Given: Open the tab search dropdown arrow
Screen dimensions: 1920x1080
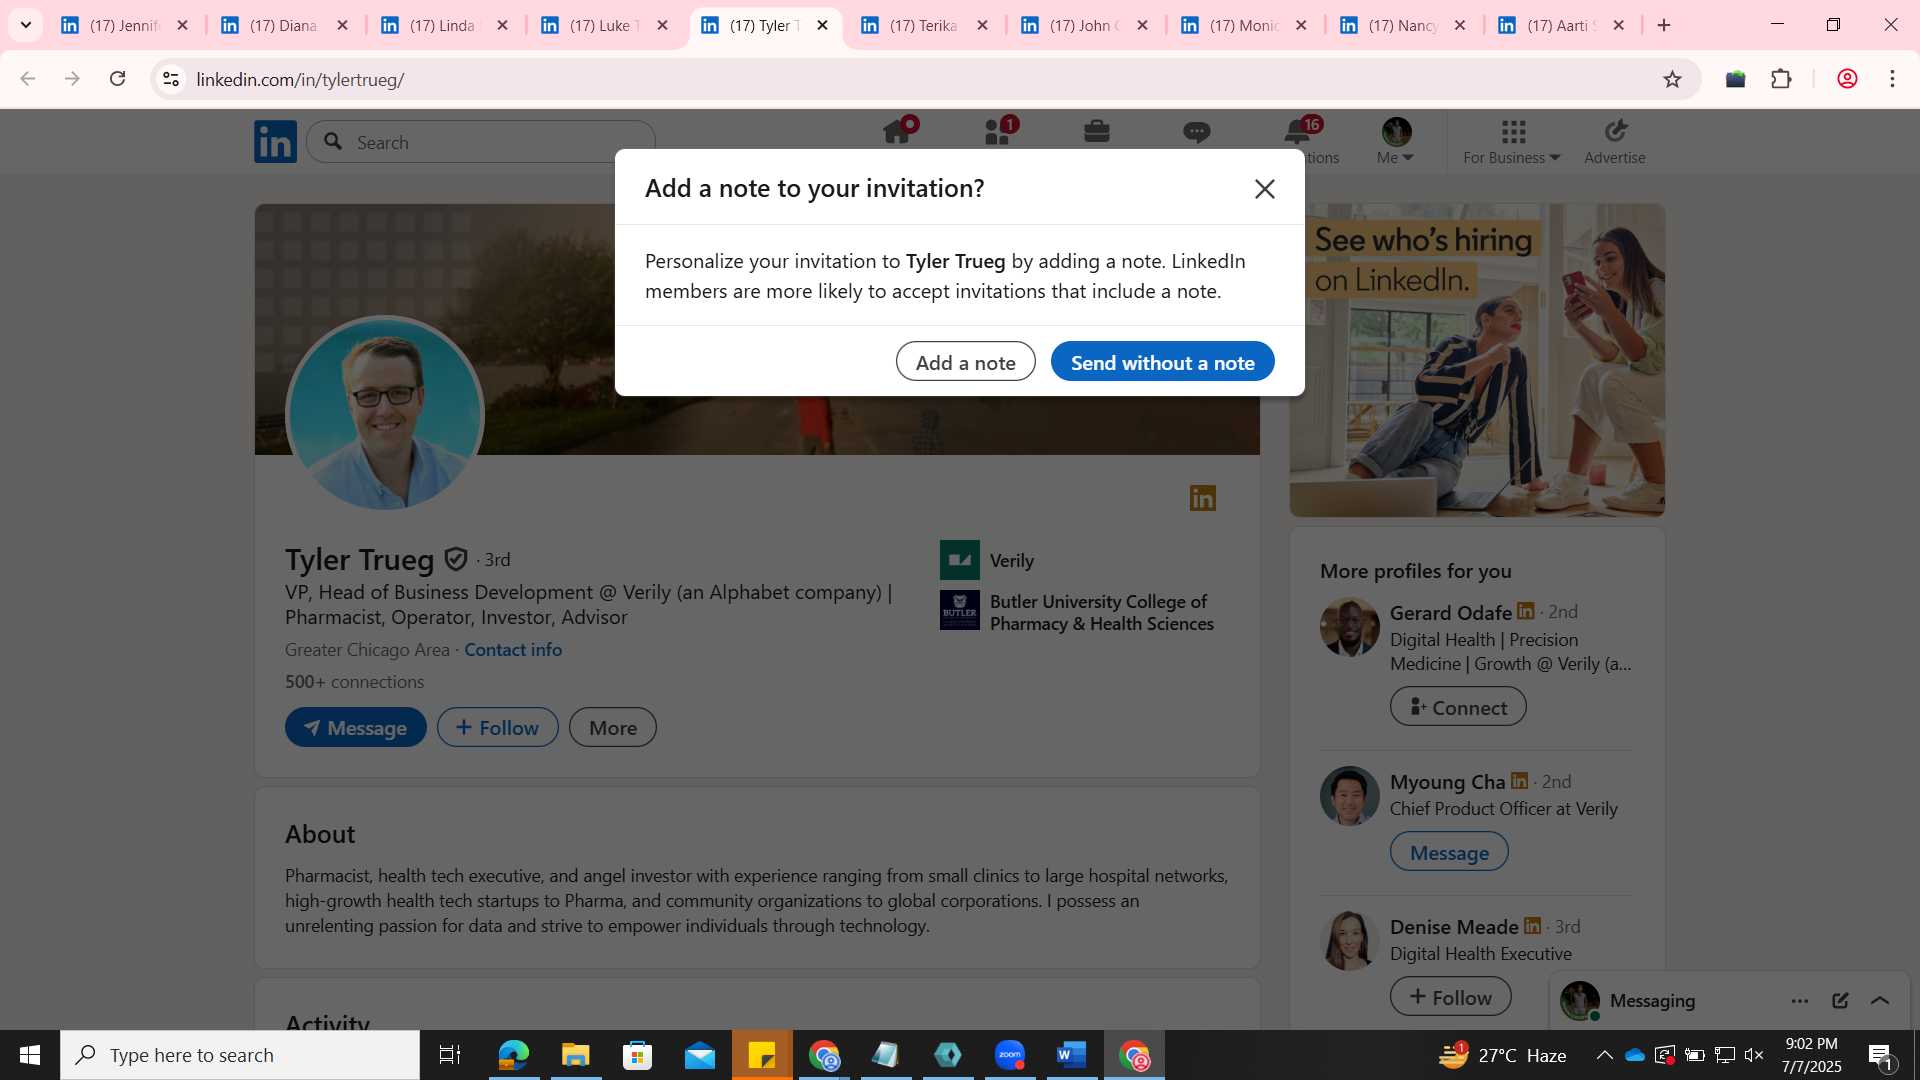Looking at the screenshot, I should tap(26, 26).
